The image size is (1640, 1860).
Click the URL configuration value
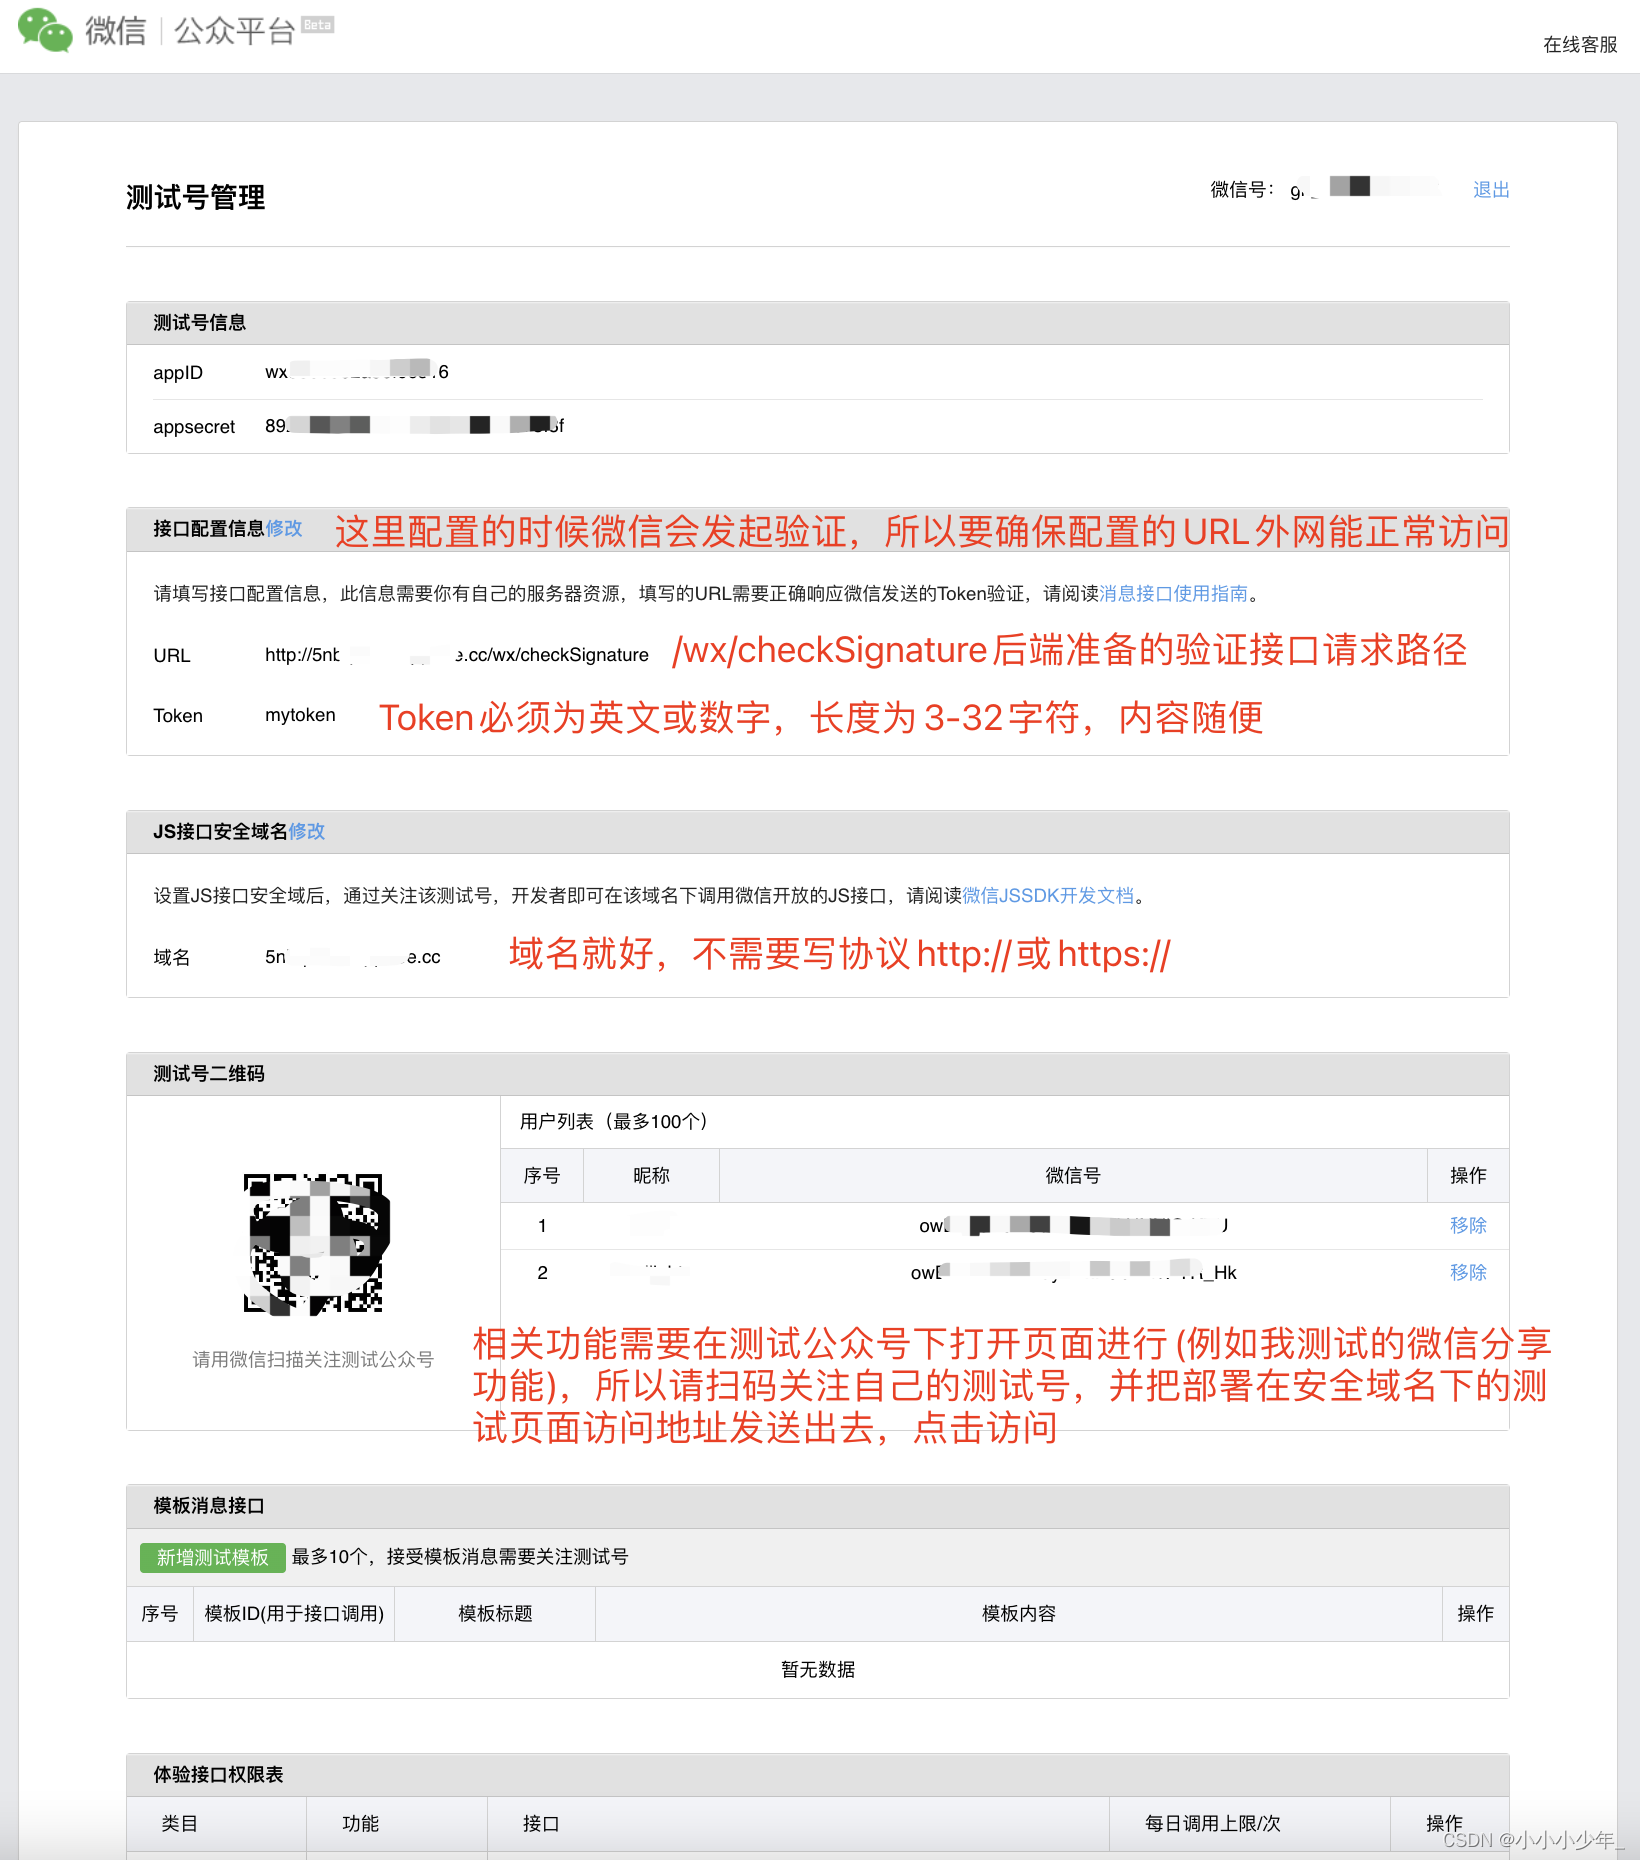point(456,655)
